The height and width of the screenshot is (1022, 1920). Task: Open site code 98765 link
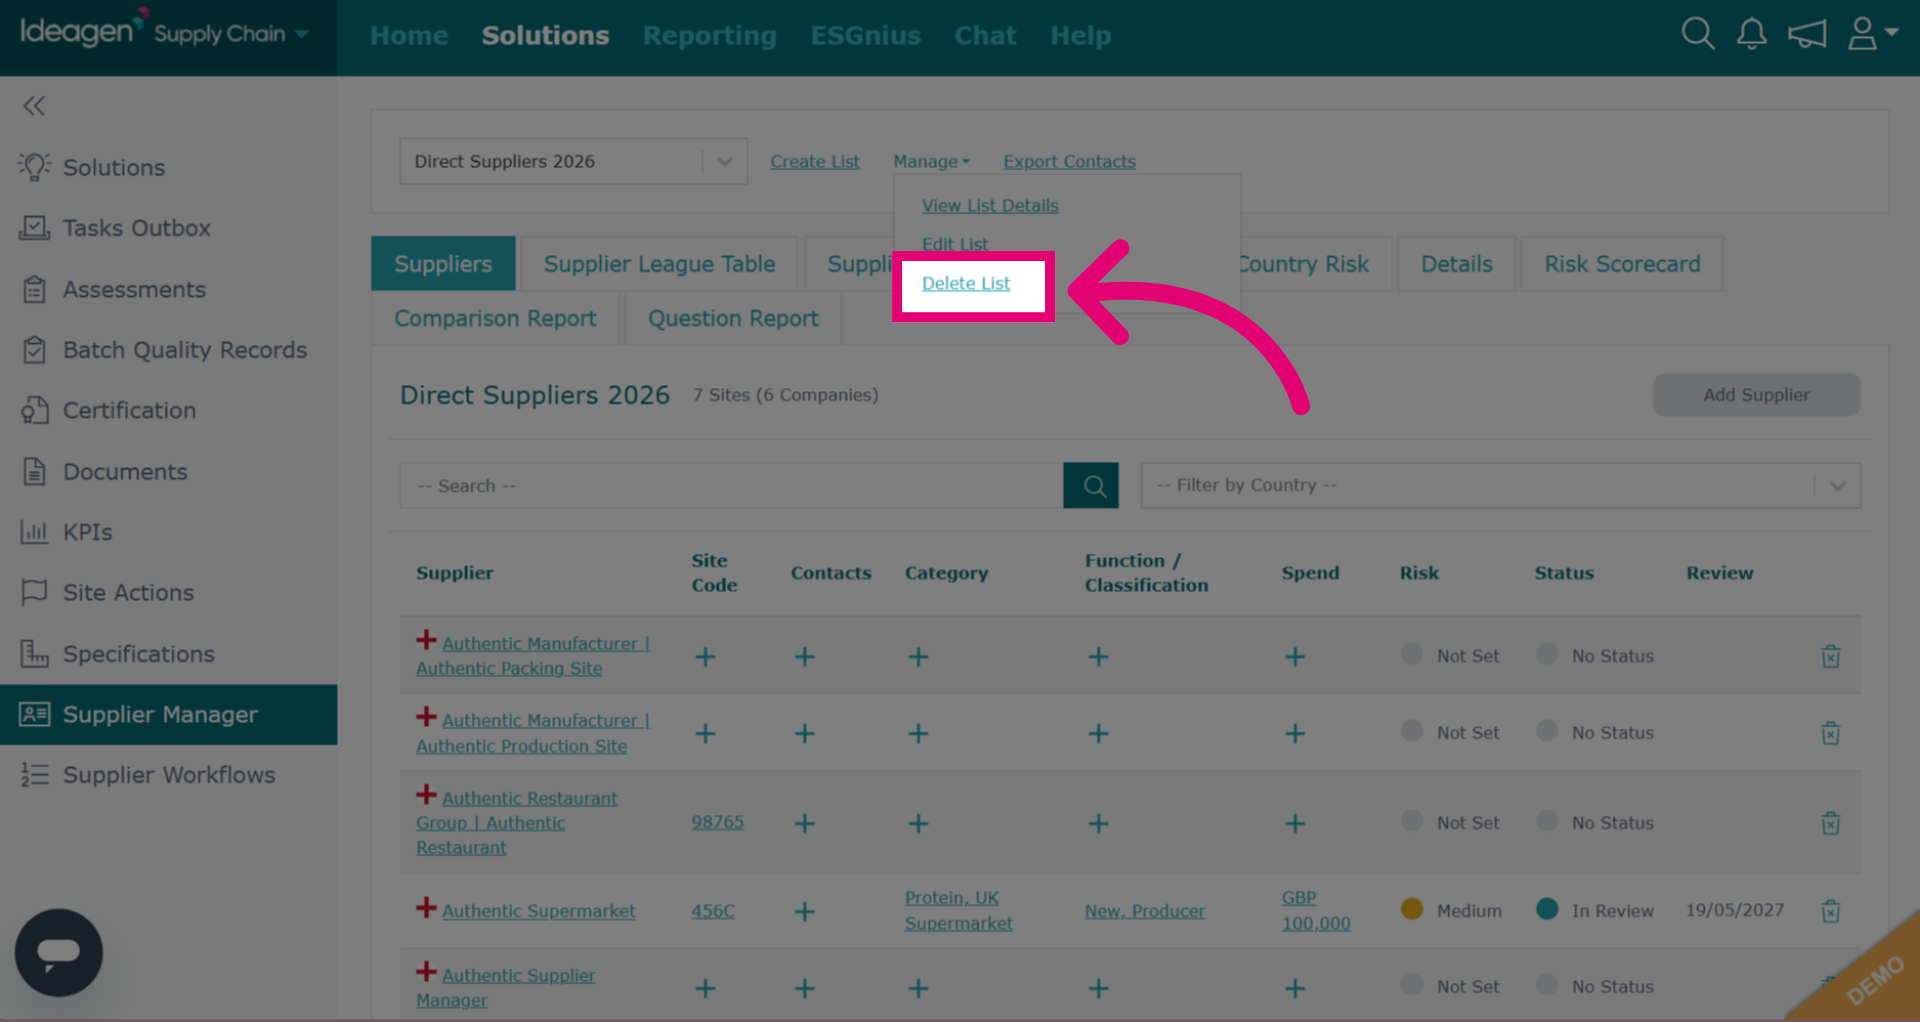coord(717,822)
